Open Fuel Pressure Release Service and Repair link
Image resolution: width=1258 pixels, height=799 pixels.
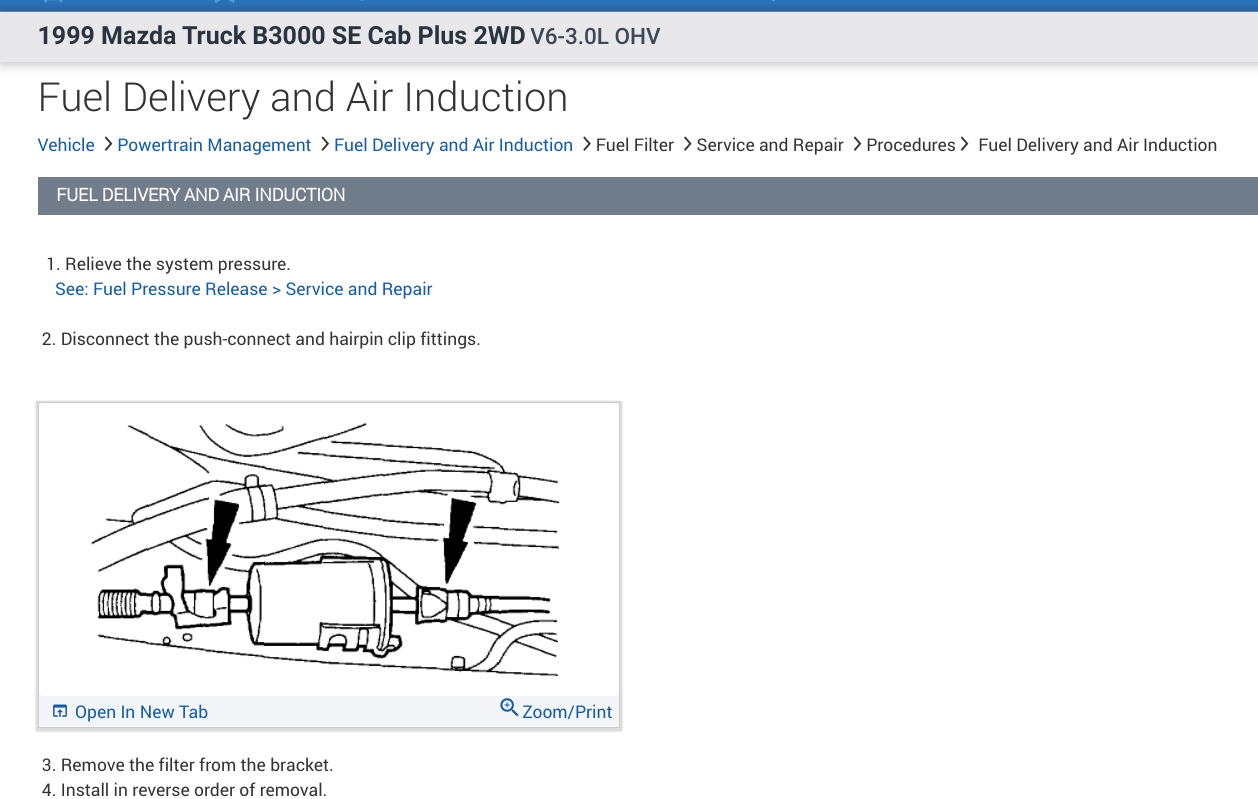click(244, 289)
